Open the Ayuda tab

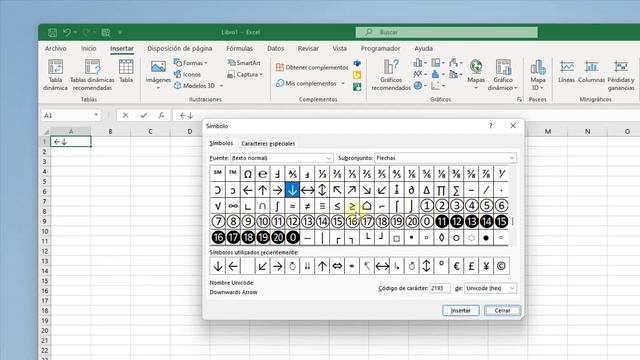pyautogui.click(x=424, y=48)
